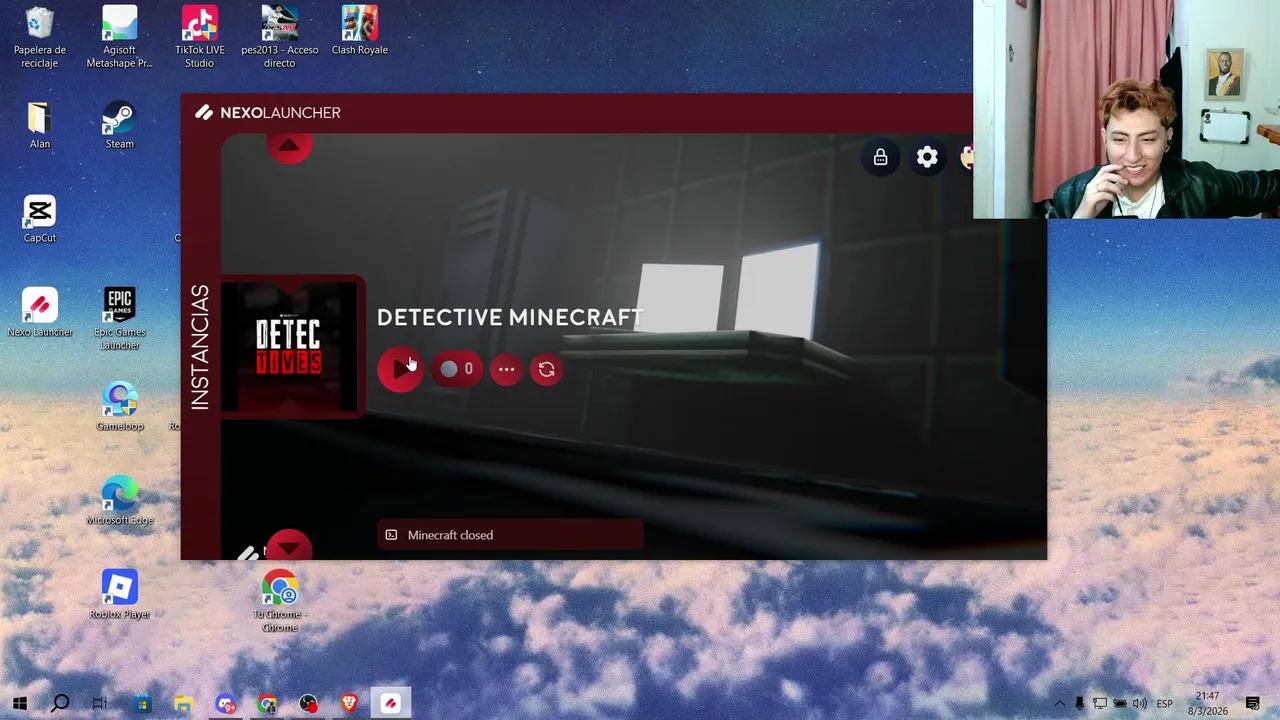
Task: Click the DETECTIVE MINECRAFT title
Action: click(x=510, y=317)
